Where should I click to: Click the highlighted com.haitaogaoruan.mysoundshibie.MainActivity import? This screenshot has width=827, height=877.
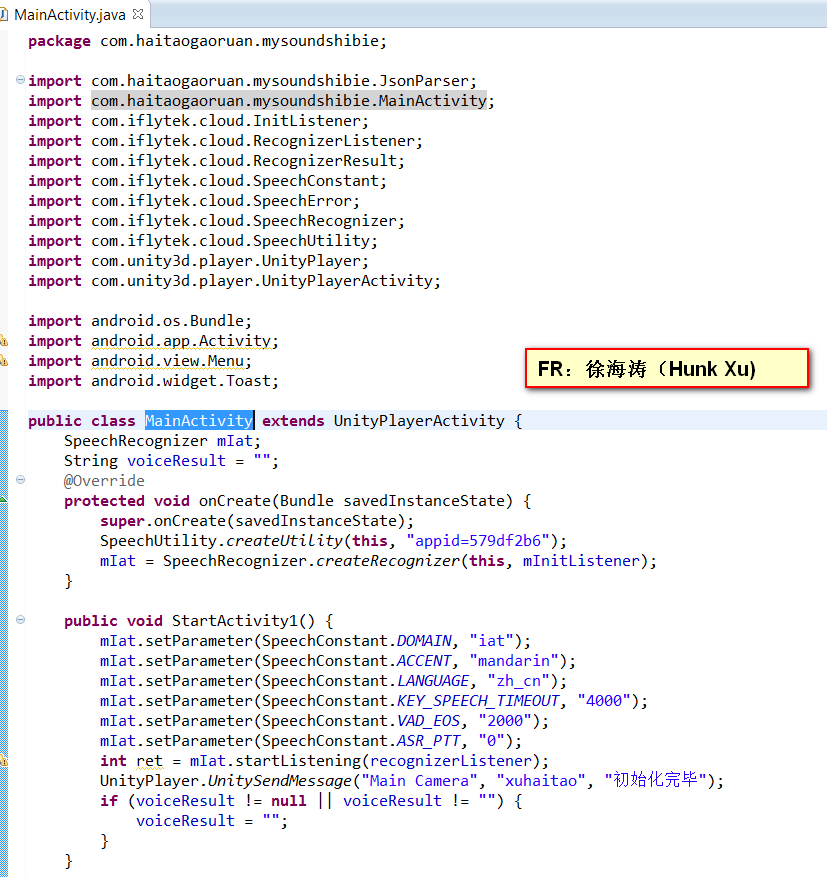(289, 101)
